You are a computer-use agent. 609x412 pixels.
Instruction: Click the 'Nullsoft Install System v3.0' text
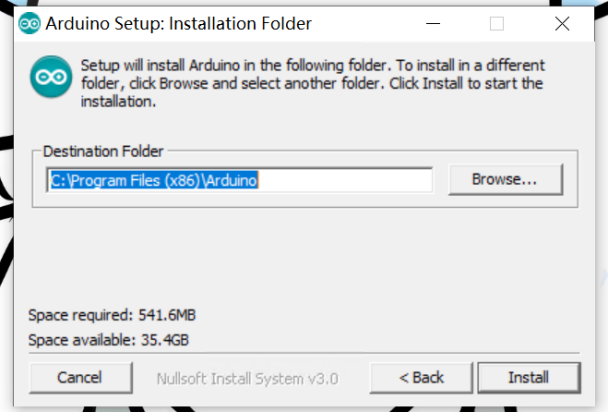click(x=247, y=379)
